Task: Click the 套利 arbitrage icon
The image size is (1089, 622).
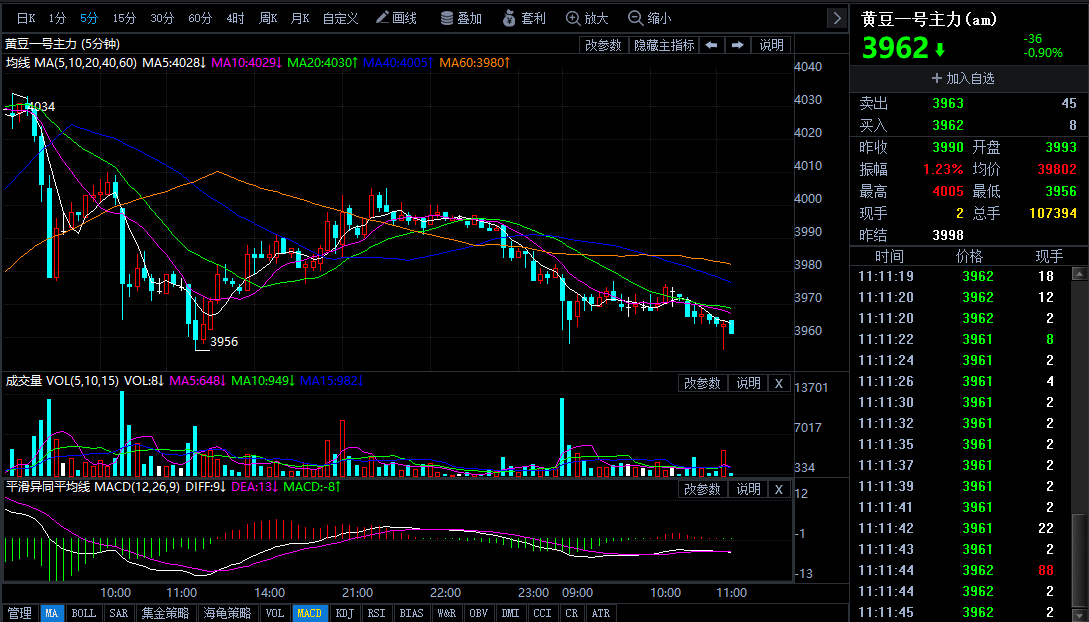Action: pyautogui.click(x=524, y=18)
